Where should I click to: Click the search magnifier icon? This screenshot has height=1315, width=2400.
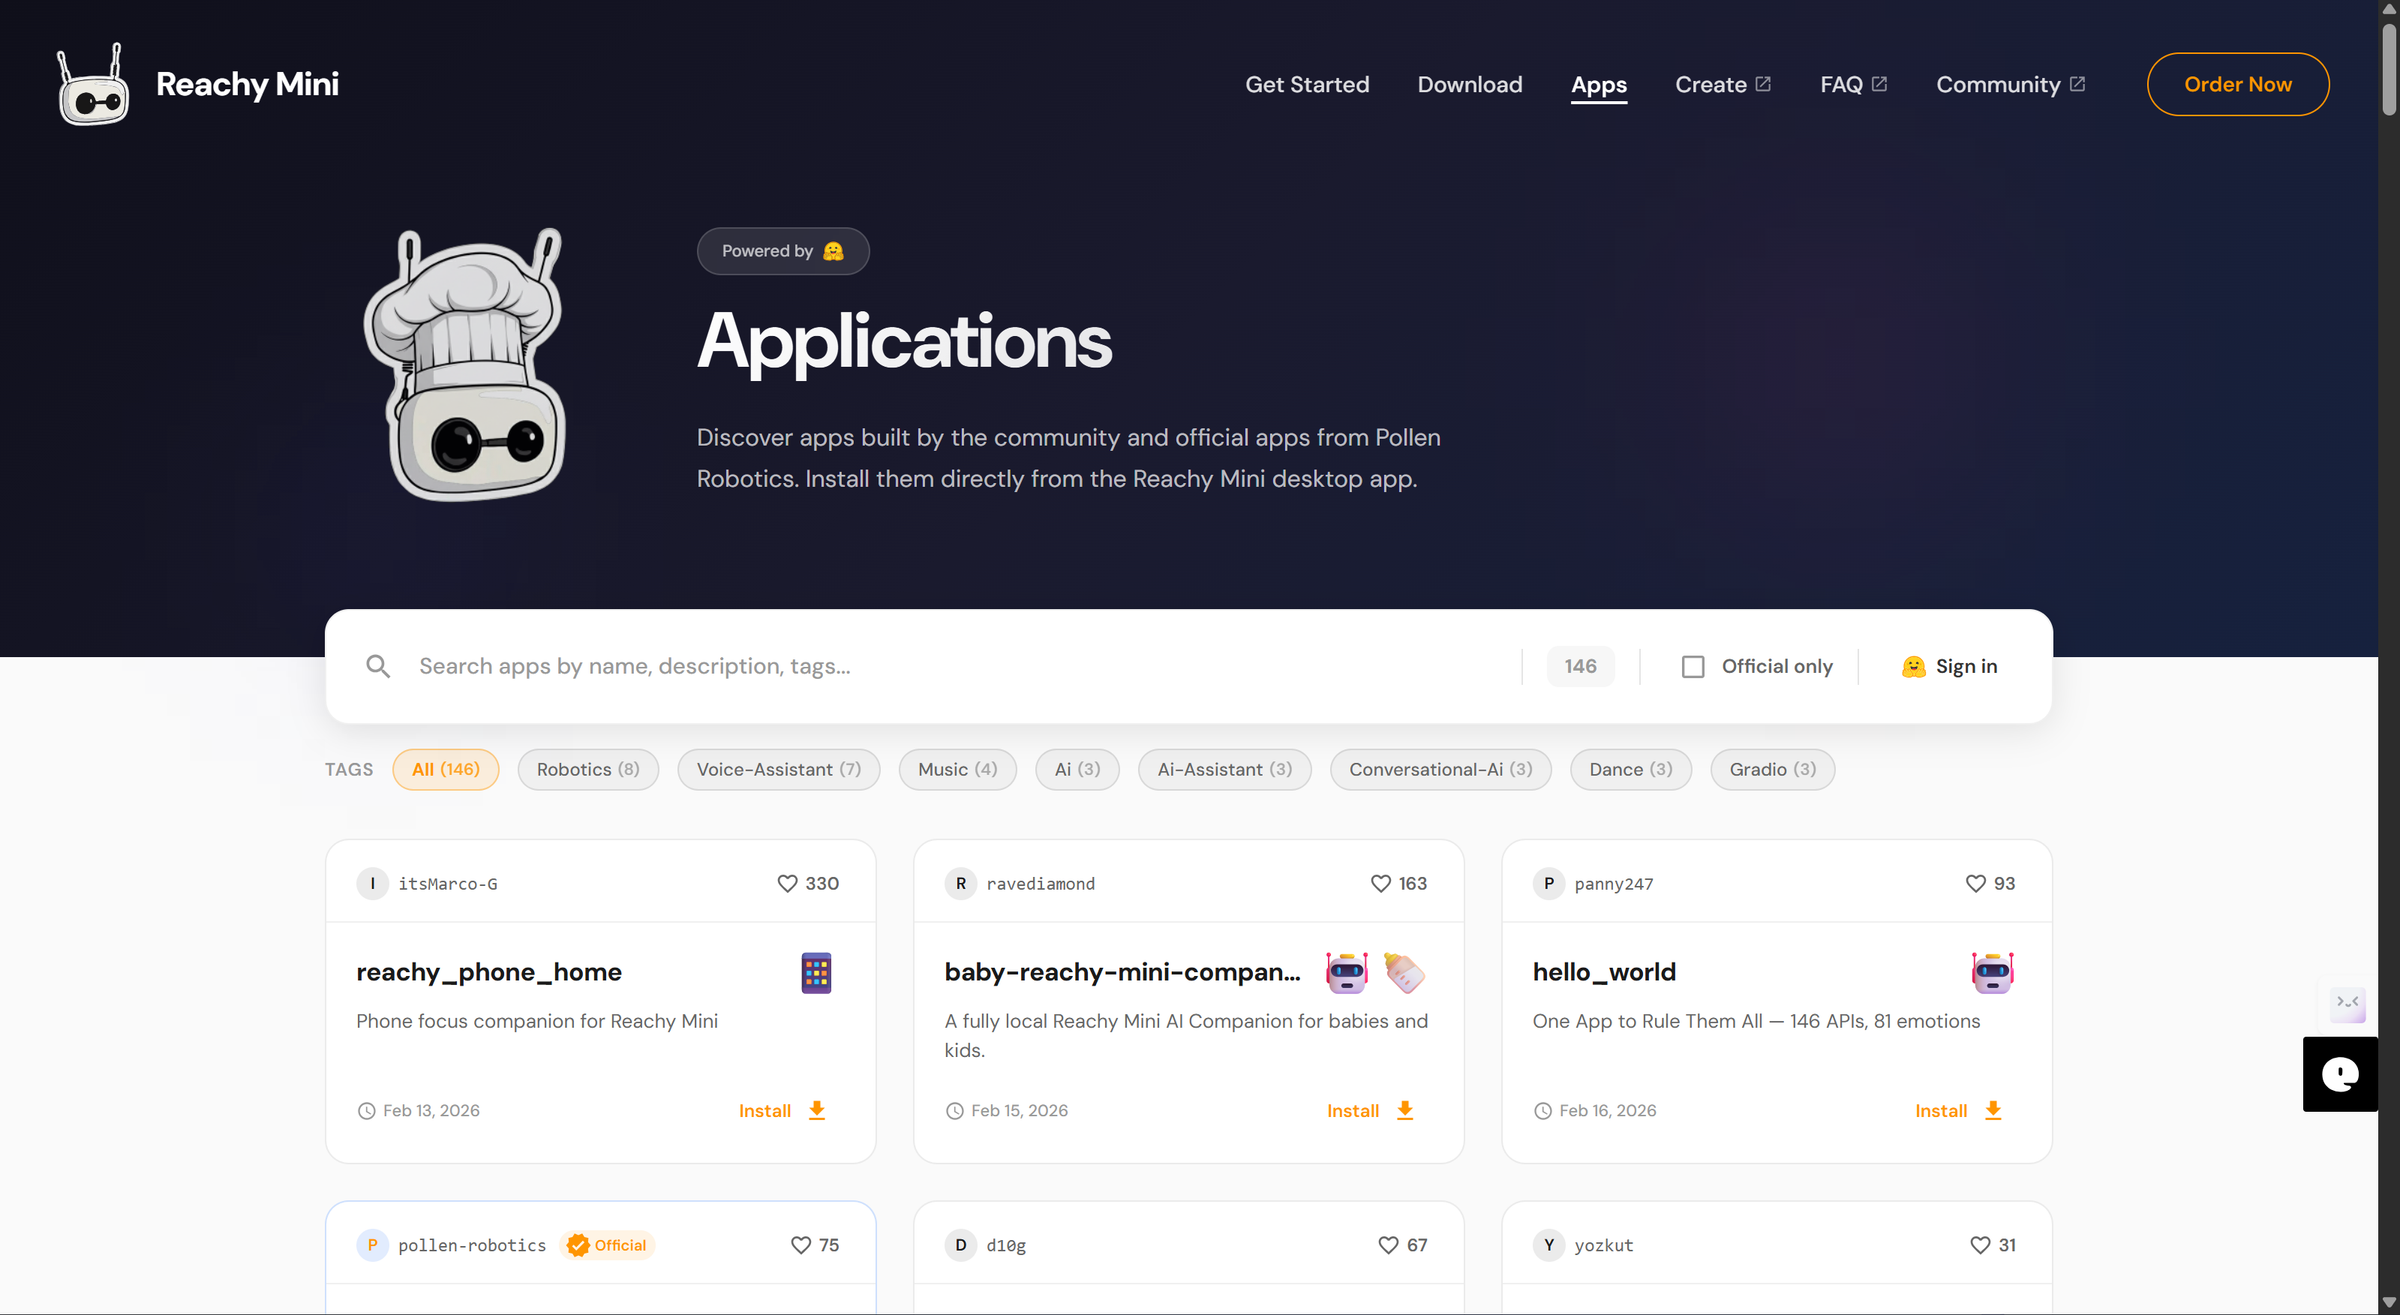click(378, 666)
